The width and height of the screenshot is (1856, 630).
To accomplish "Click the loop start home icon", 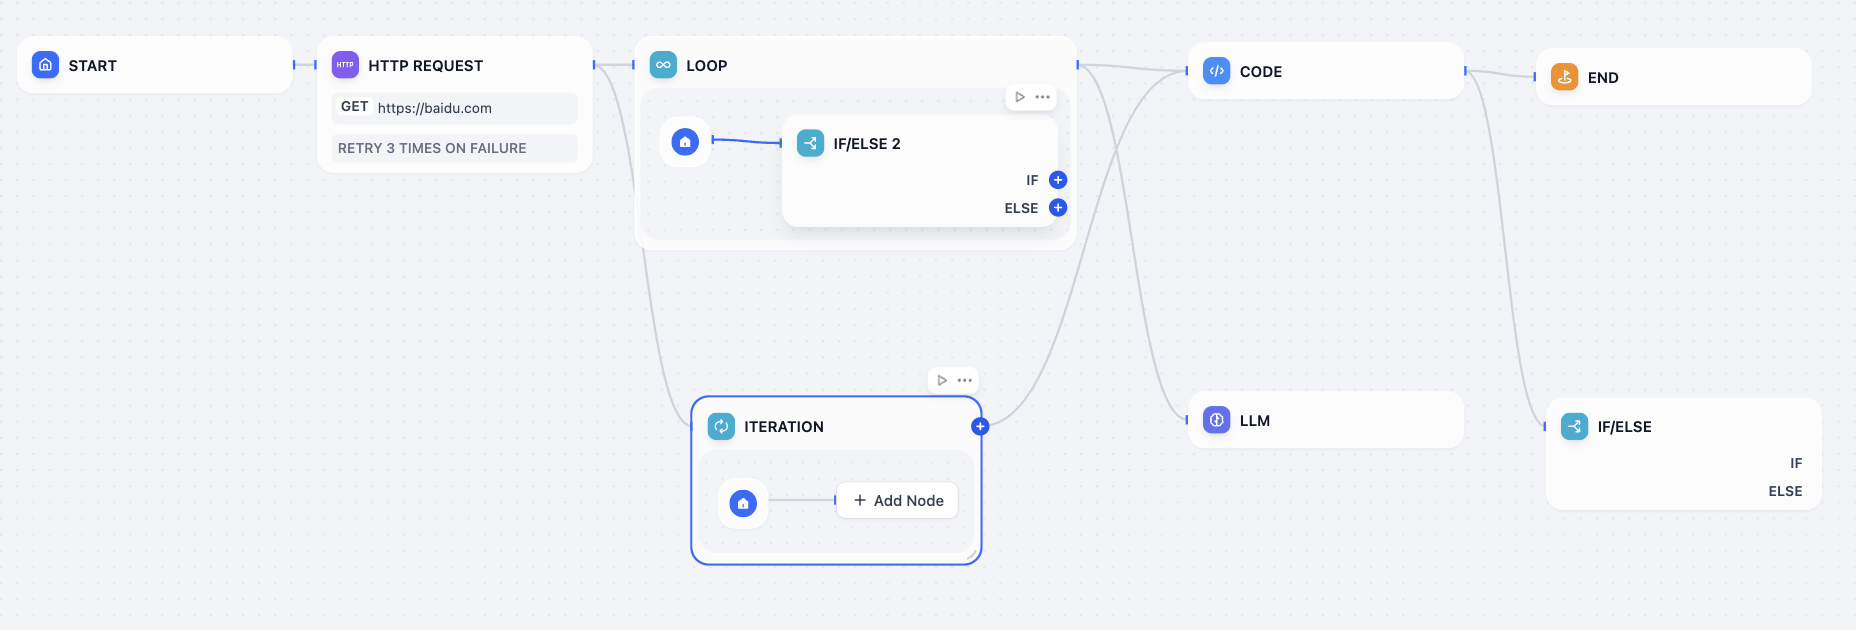I will 685,142.
